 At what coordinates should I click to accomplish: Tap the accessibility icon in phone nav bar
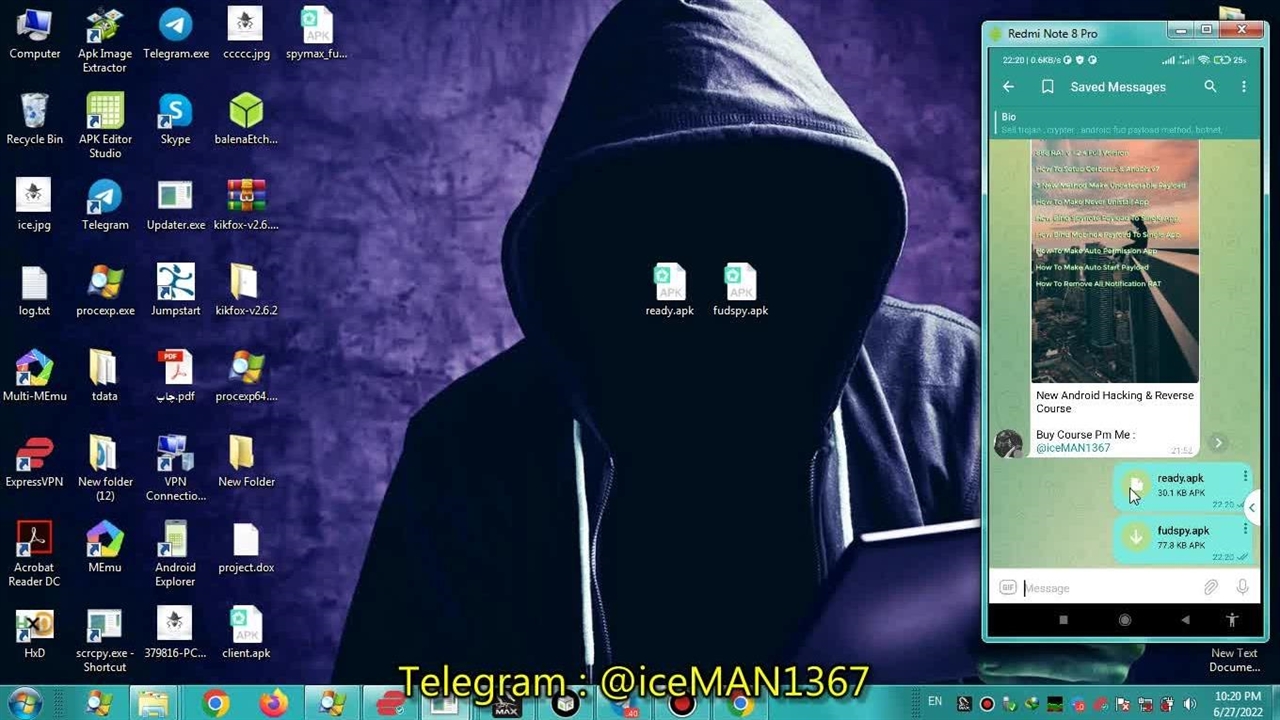(x=1232, y=620)
